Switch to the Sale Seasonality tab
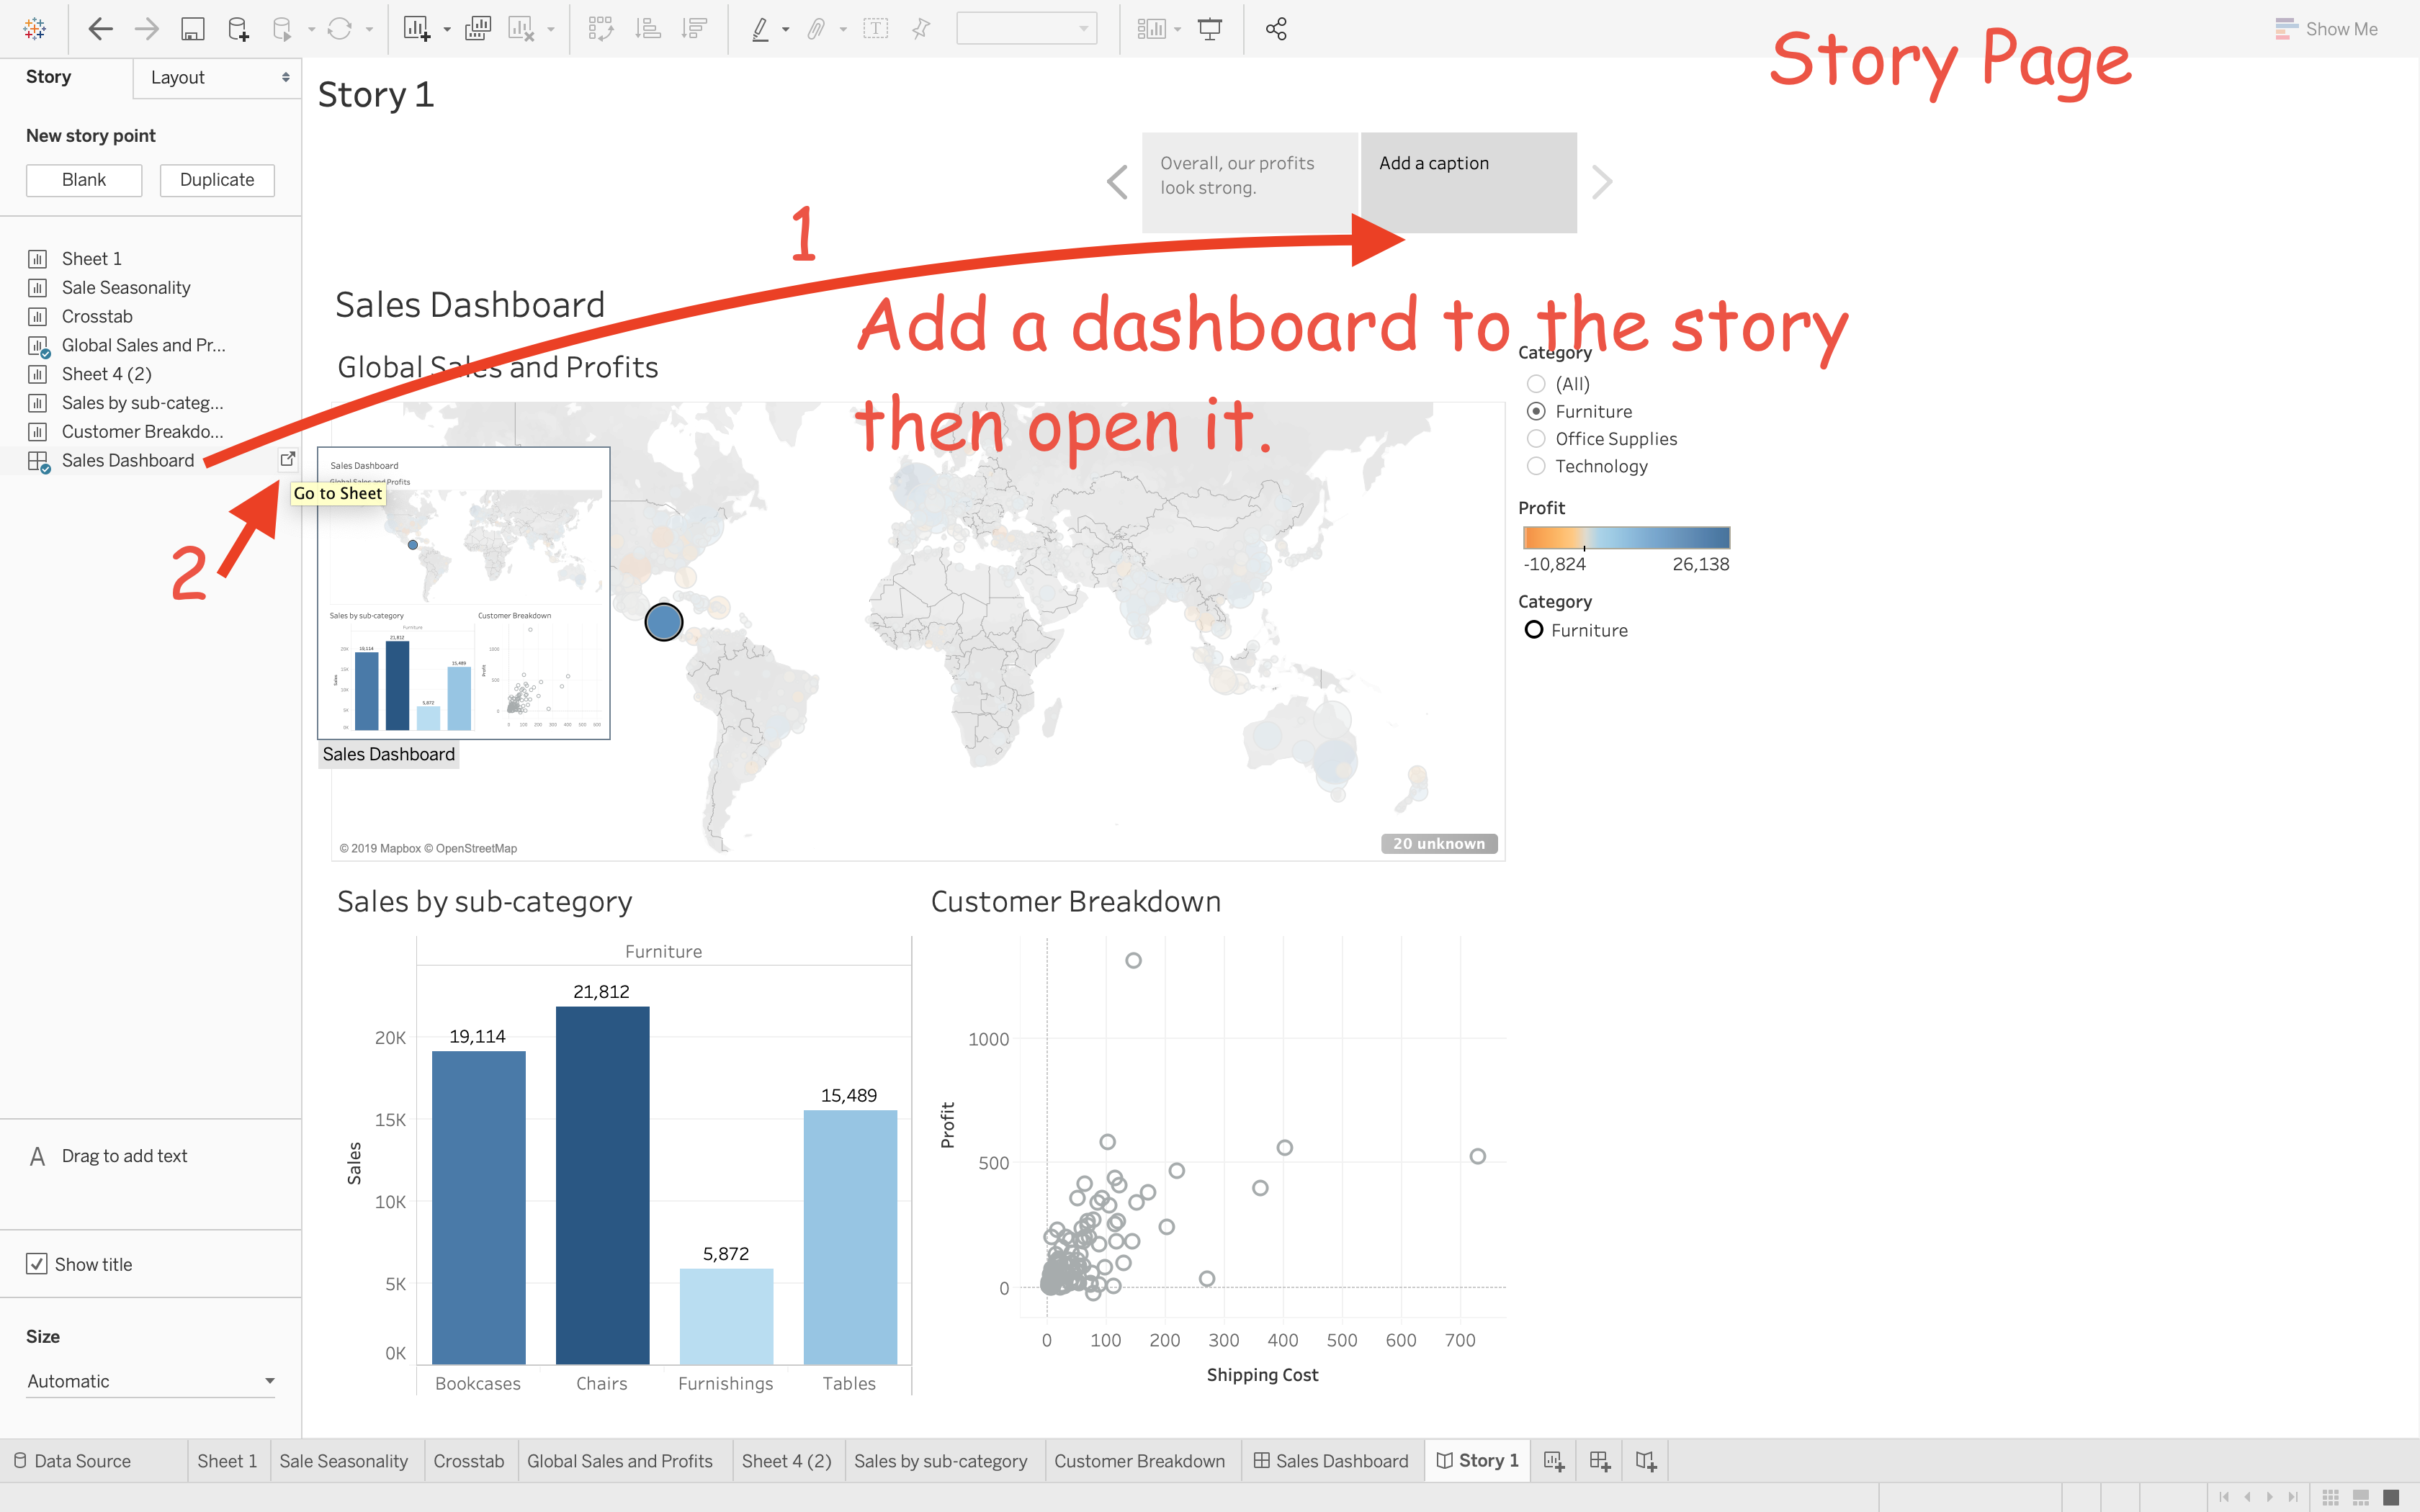Image resolution: width=2420 pixels, height=1512 pixels. click(343, 1461)
